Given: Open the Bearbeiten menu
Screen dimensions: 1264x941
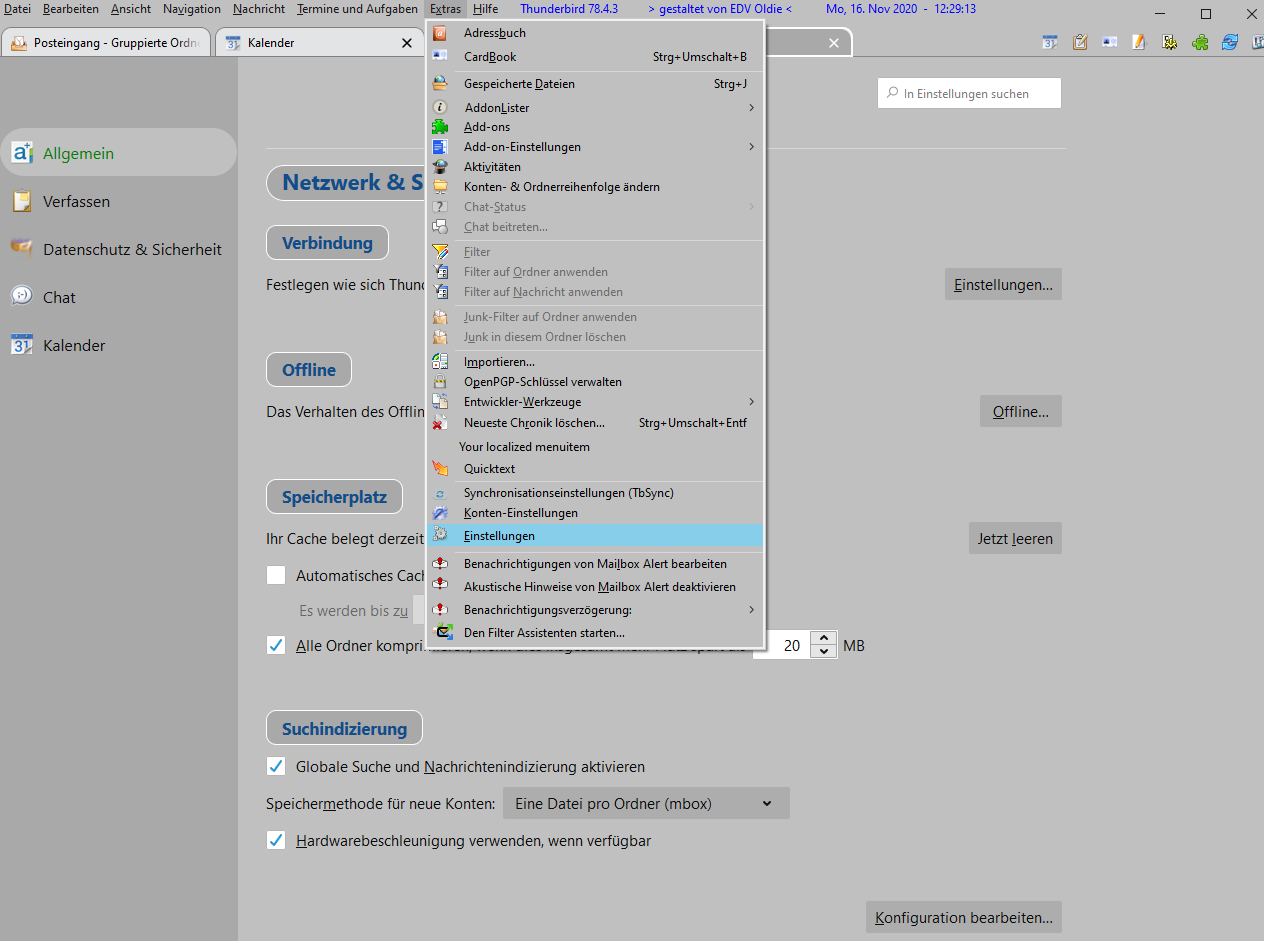Looking at the screenshot, I should coord(71,9).
